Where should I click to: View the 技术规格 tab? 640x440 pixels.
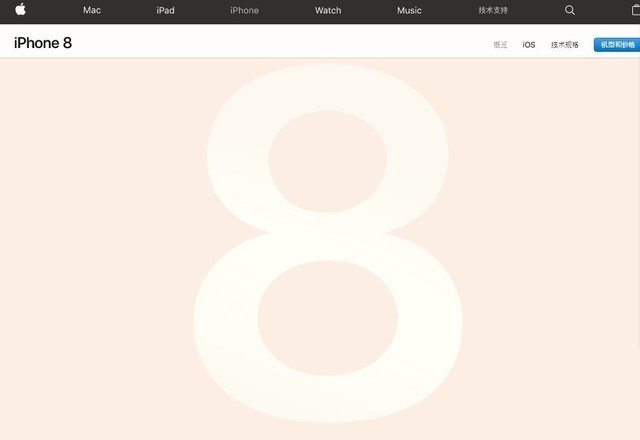(x=564, y=45)
